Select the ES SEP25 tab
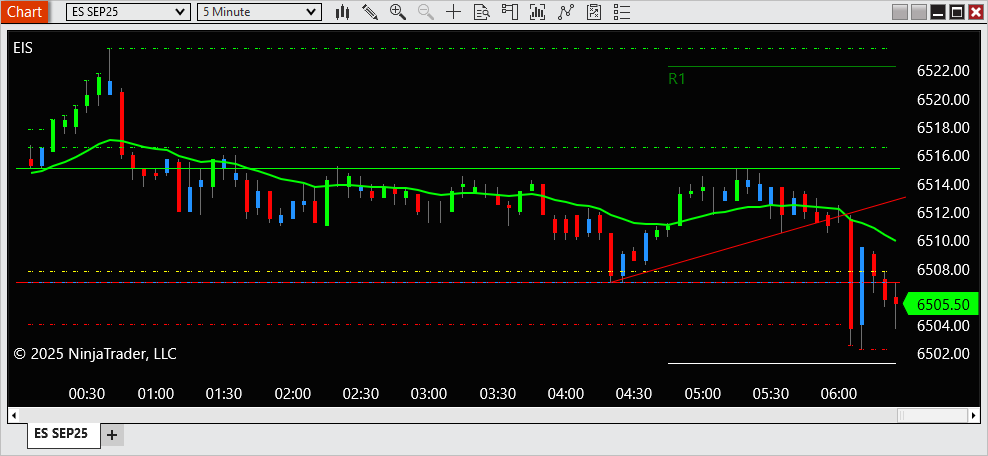The width and height of the screenshot is (988, 456). [x=64, y=433]
